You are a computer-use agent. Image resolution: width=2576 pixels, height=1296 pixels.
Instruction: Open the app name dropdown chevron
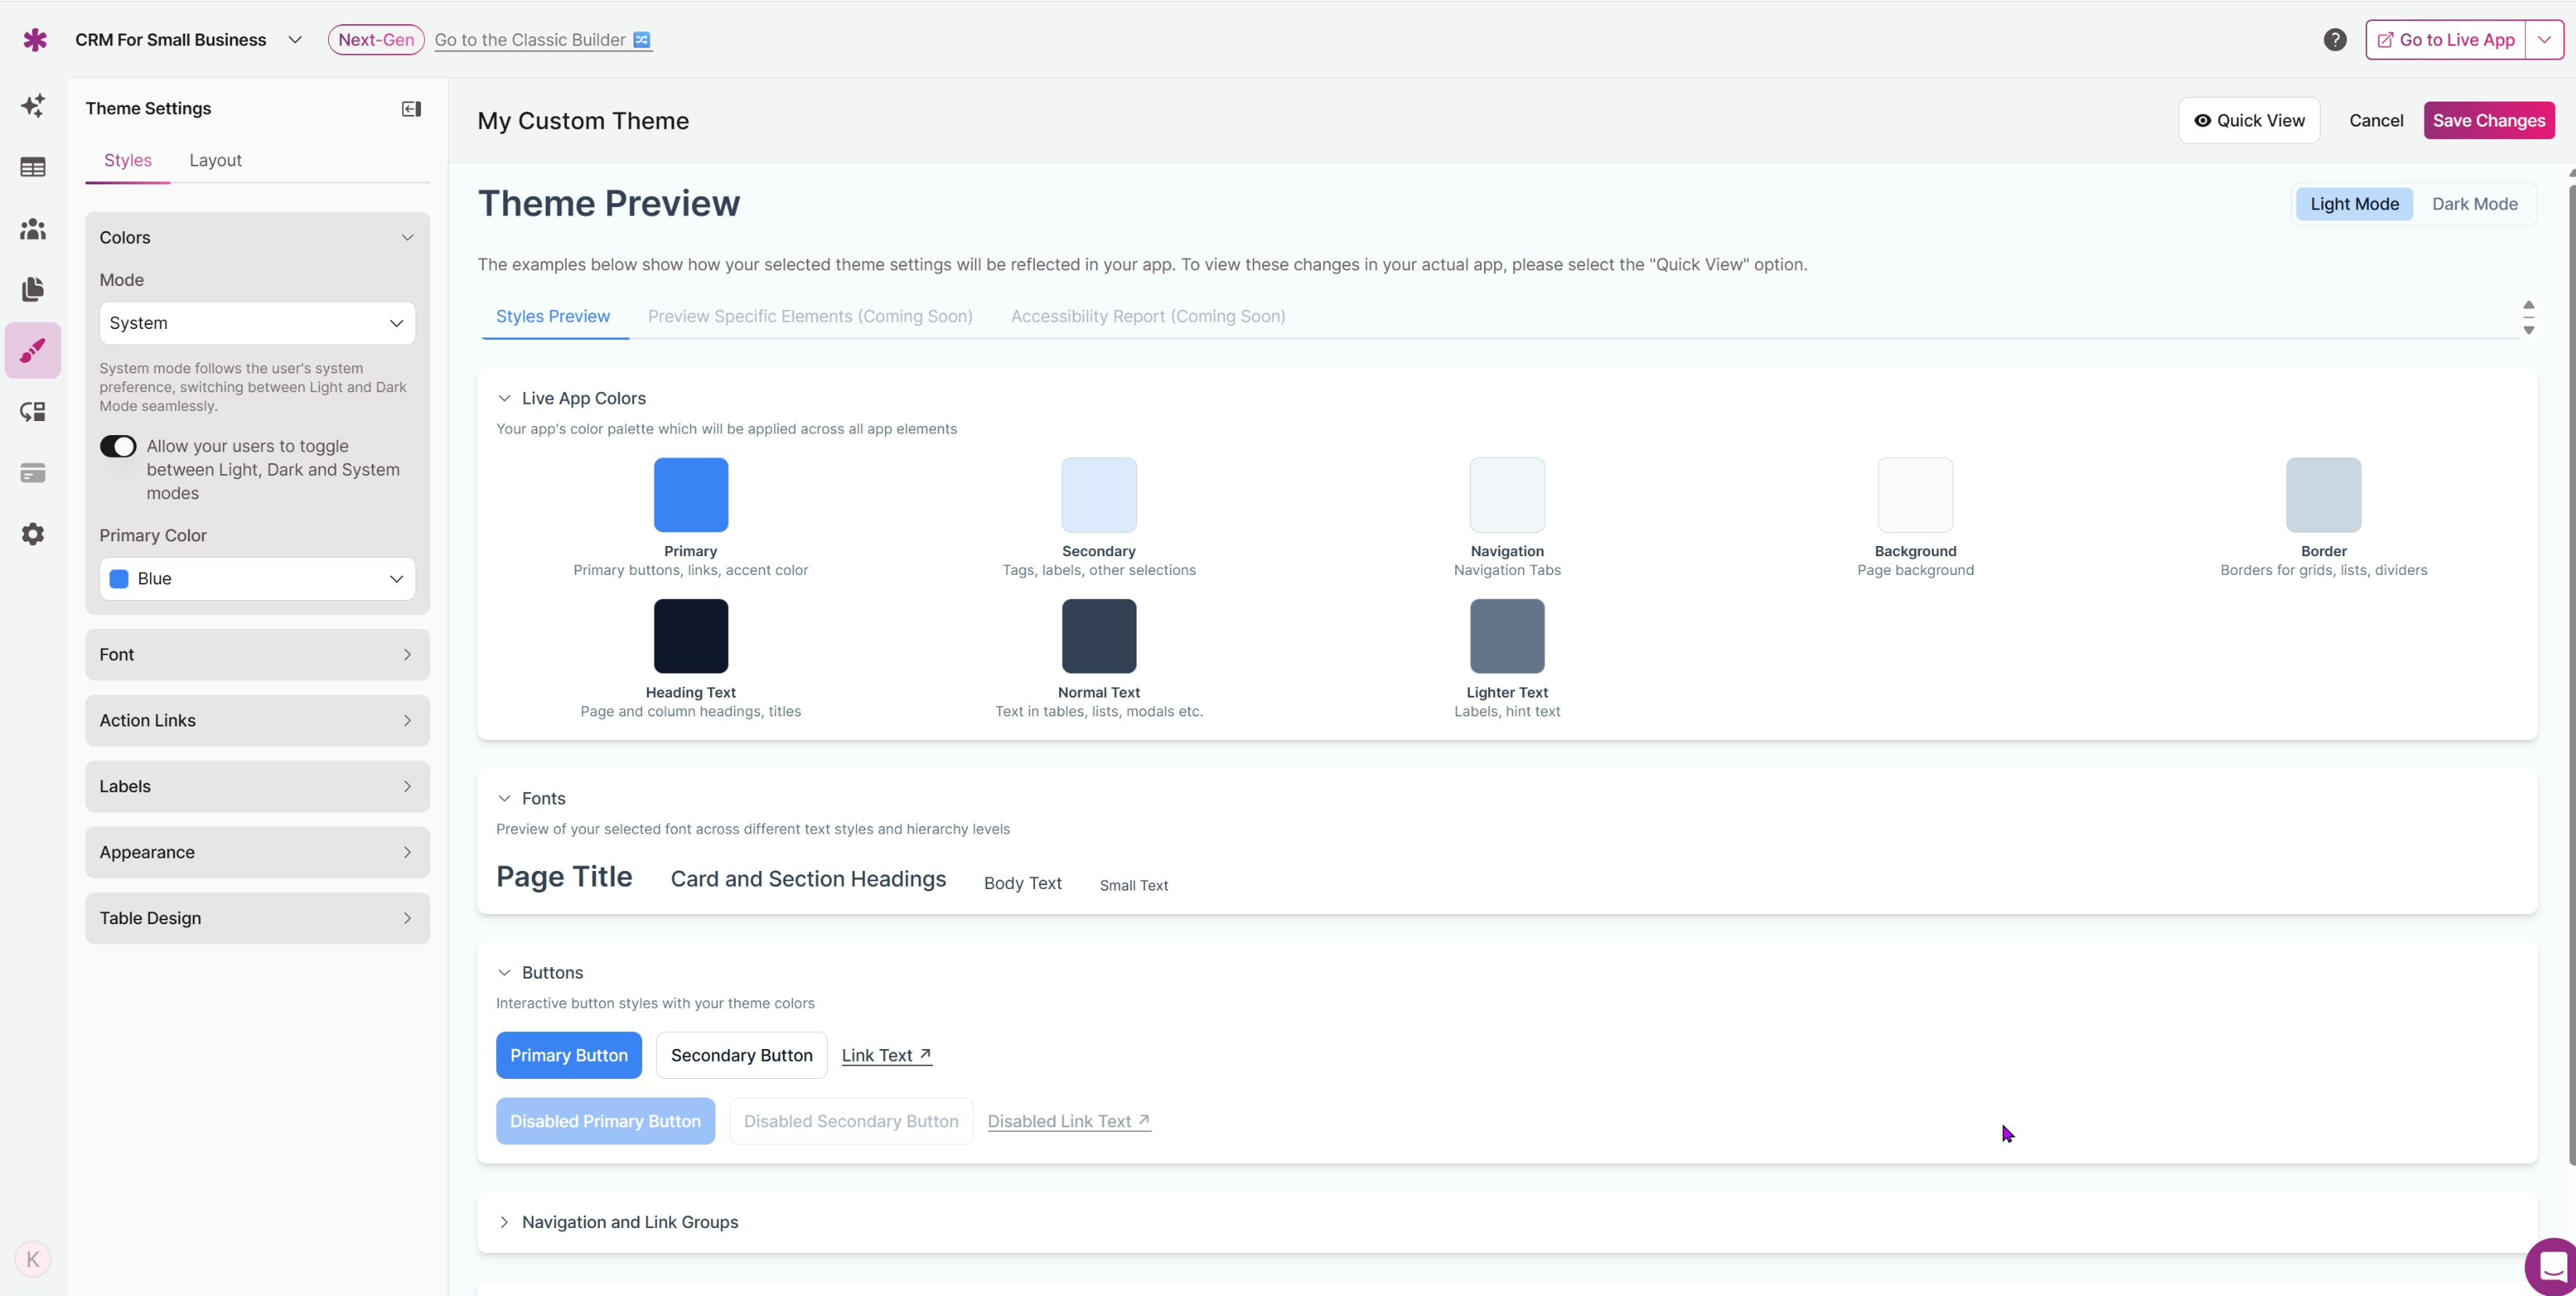pyautogui.click(x=295, y=40)
